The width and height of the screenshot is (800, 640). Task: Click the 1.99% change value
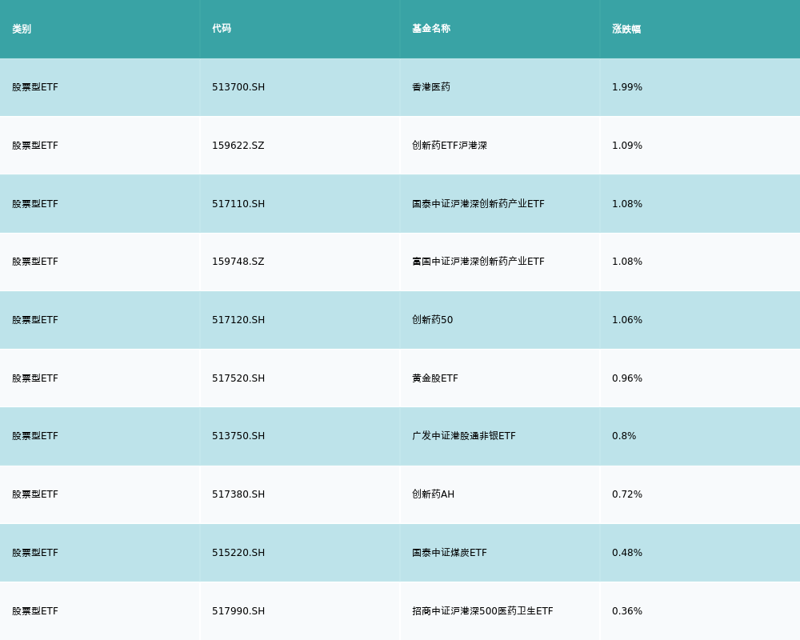tap(627, 87)
